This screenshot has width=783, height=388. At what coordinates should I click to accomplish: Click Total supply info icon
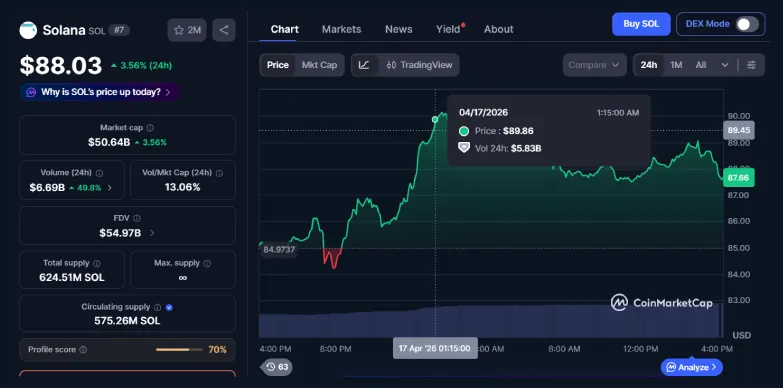pyautogui.click(x=97, y=263)
